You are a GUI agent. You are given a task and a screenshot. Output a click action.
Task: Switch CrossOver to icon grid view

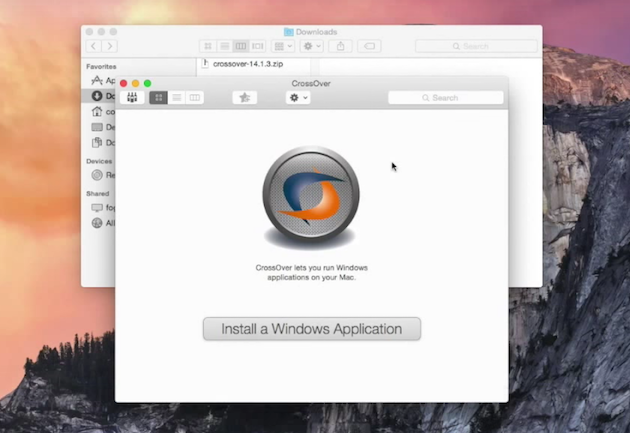[158, 98]
